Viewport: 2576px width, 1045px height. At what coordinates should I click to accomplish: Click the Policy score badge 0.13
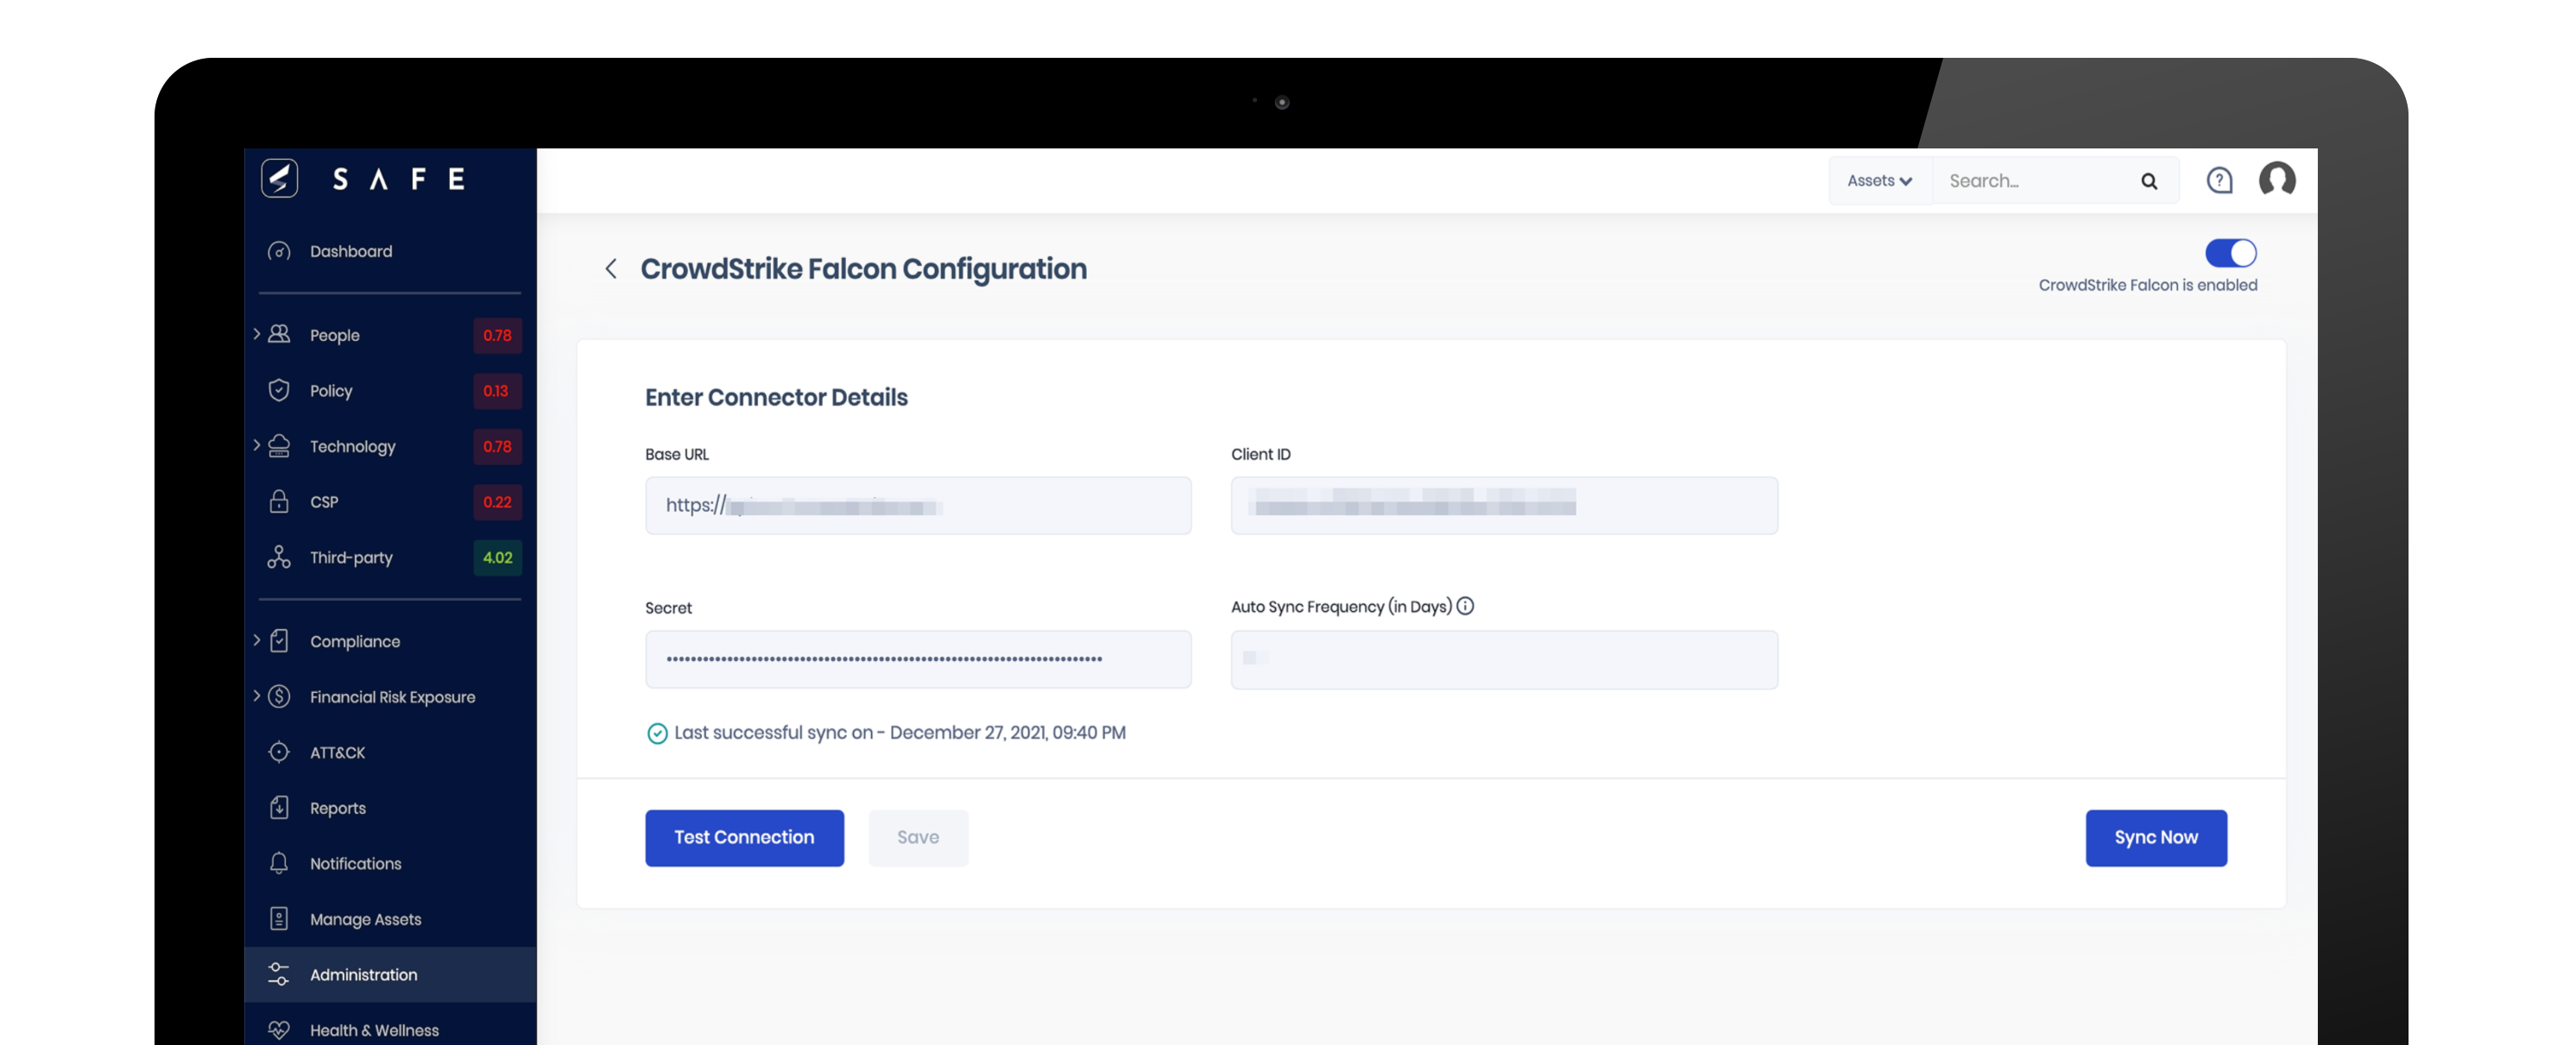coord(497,391)
